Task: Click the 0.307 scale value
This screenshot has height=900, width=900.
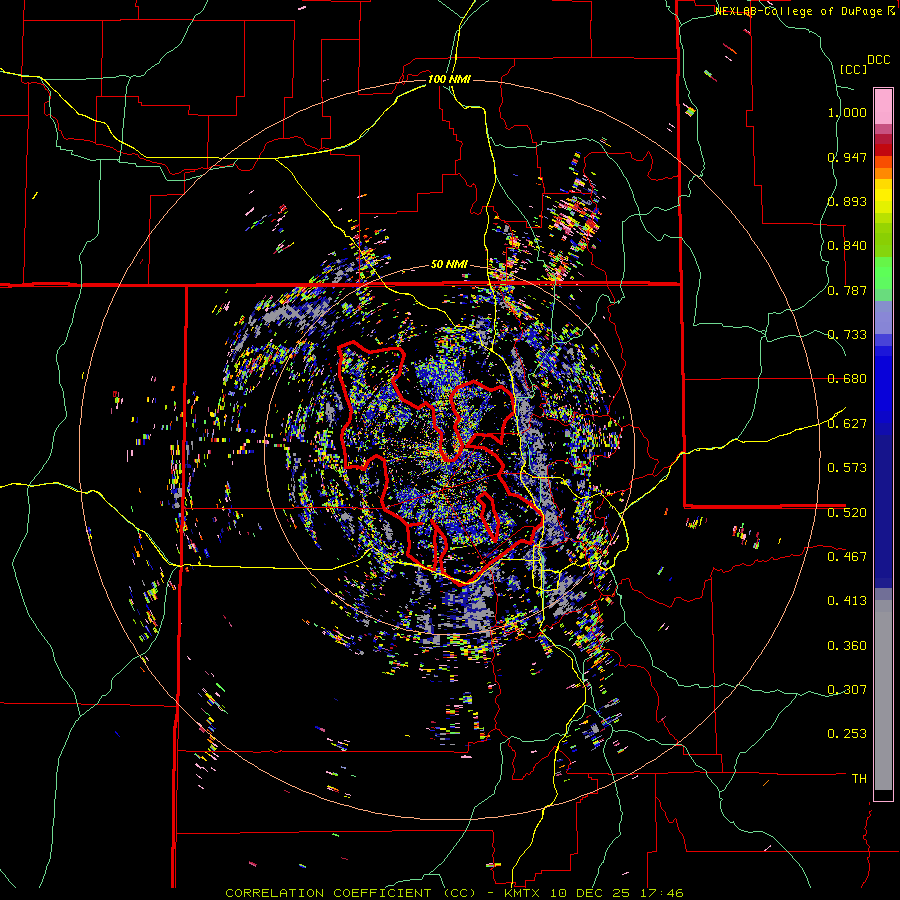Action: tap(847, 690)
